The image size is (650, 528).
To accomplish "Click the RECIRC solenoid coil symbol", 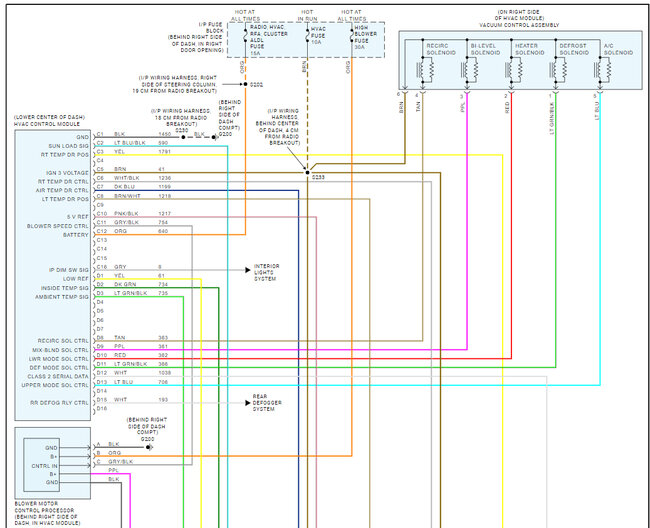I will point(424,70).
